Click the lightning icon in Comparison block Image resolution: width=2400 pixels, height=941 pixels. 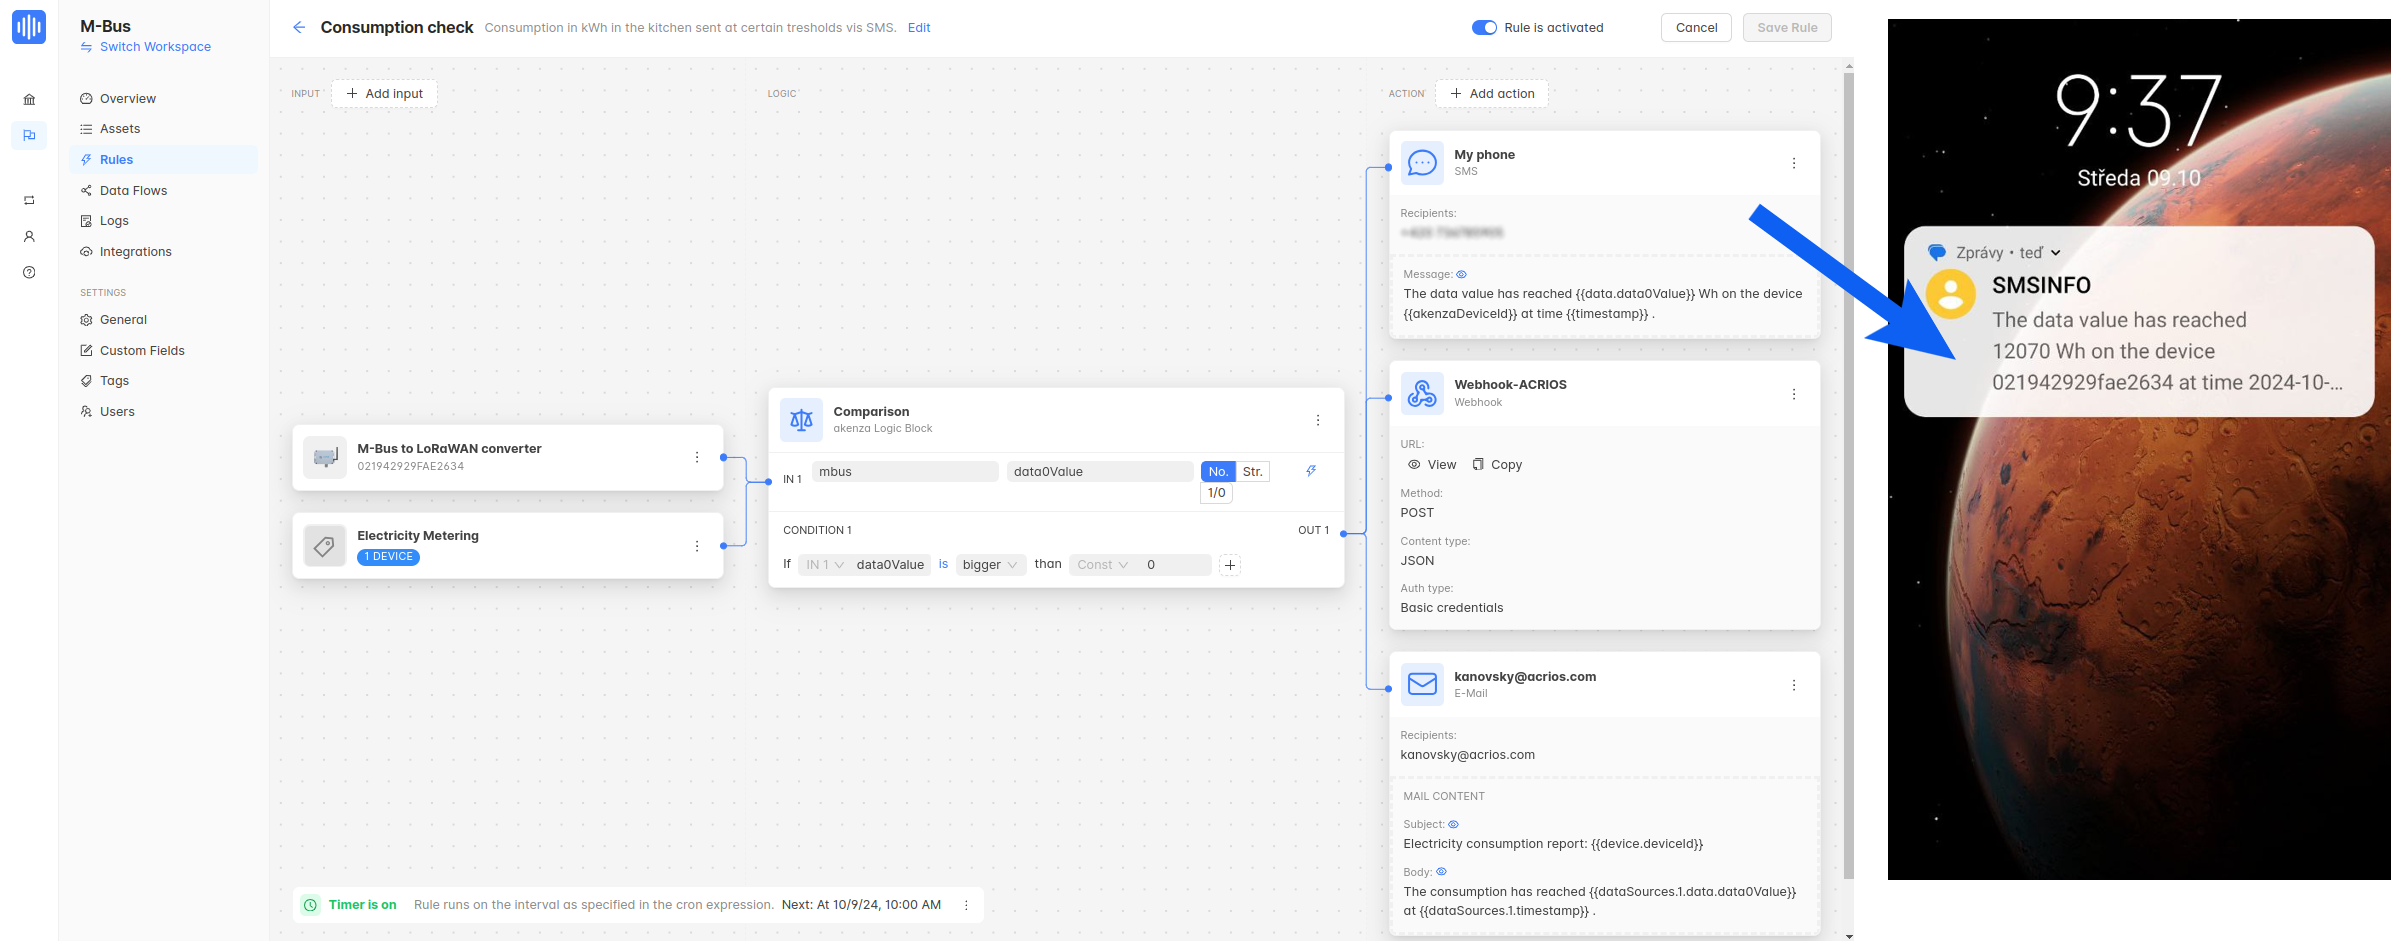(x=1310, y=471)
